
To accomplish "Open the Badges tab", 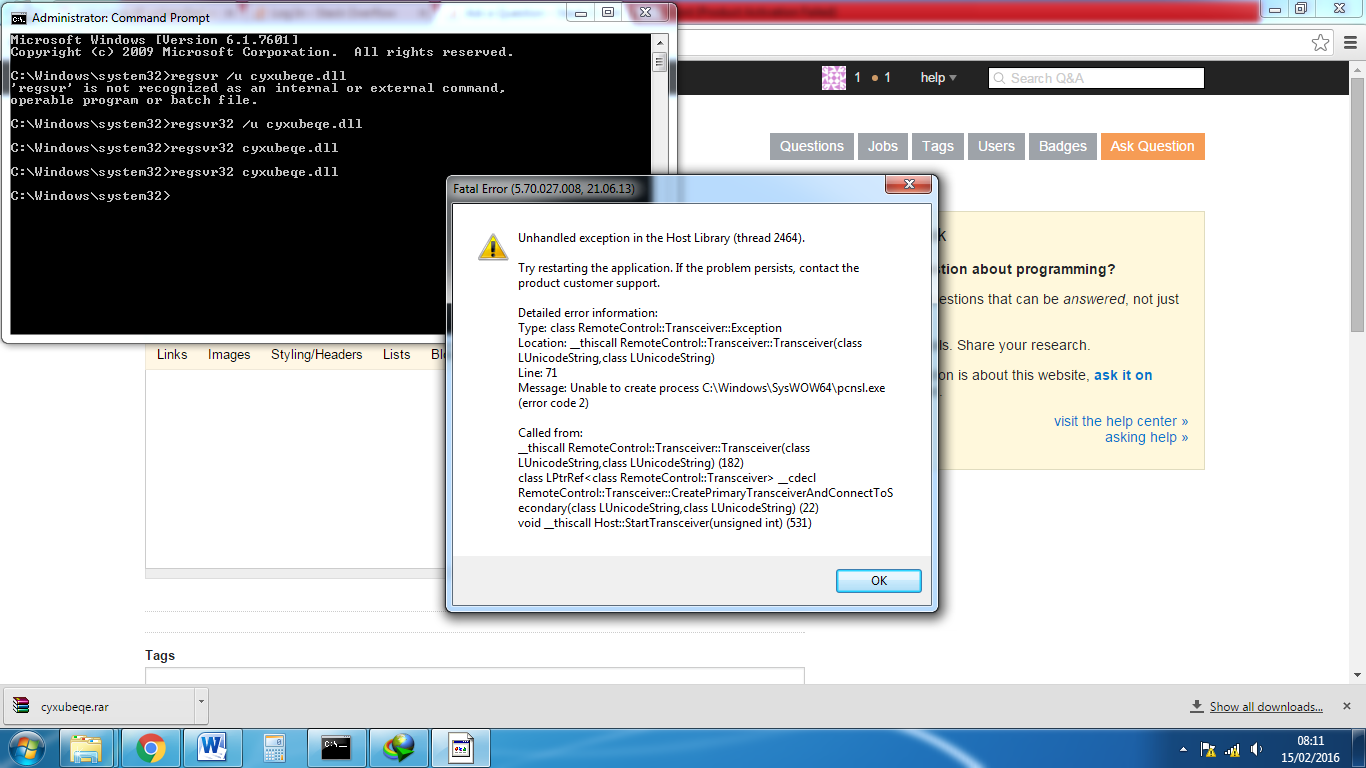I will [1062, 146].
